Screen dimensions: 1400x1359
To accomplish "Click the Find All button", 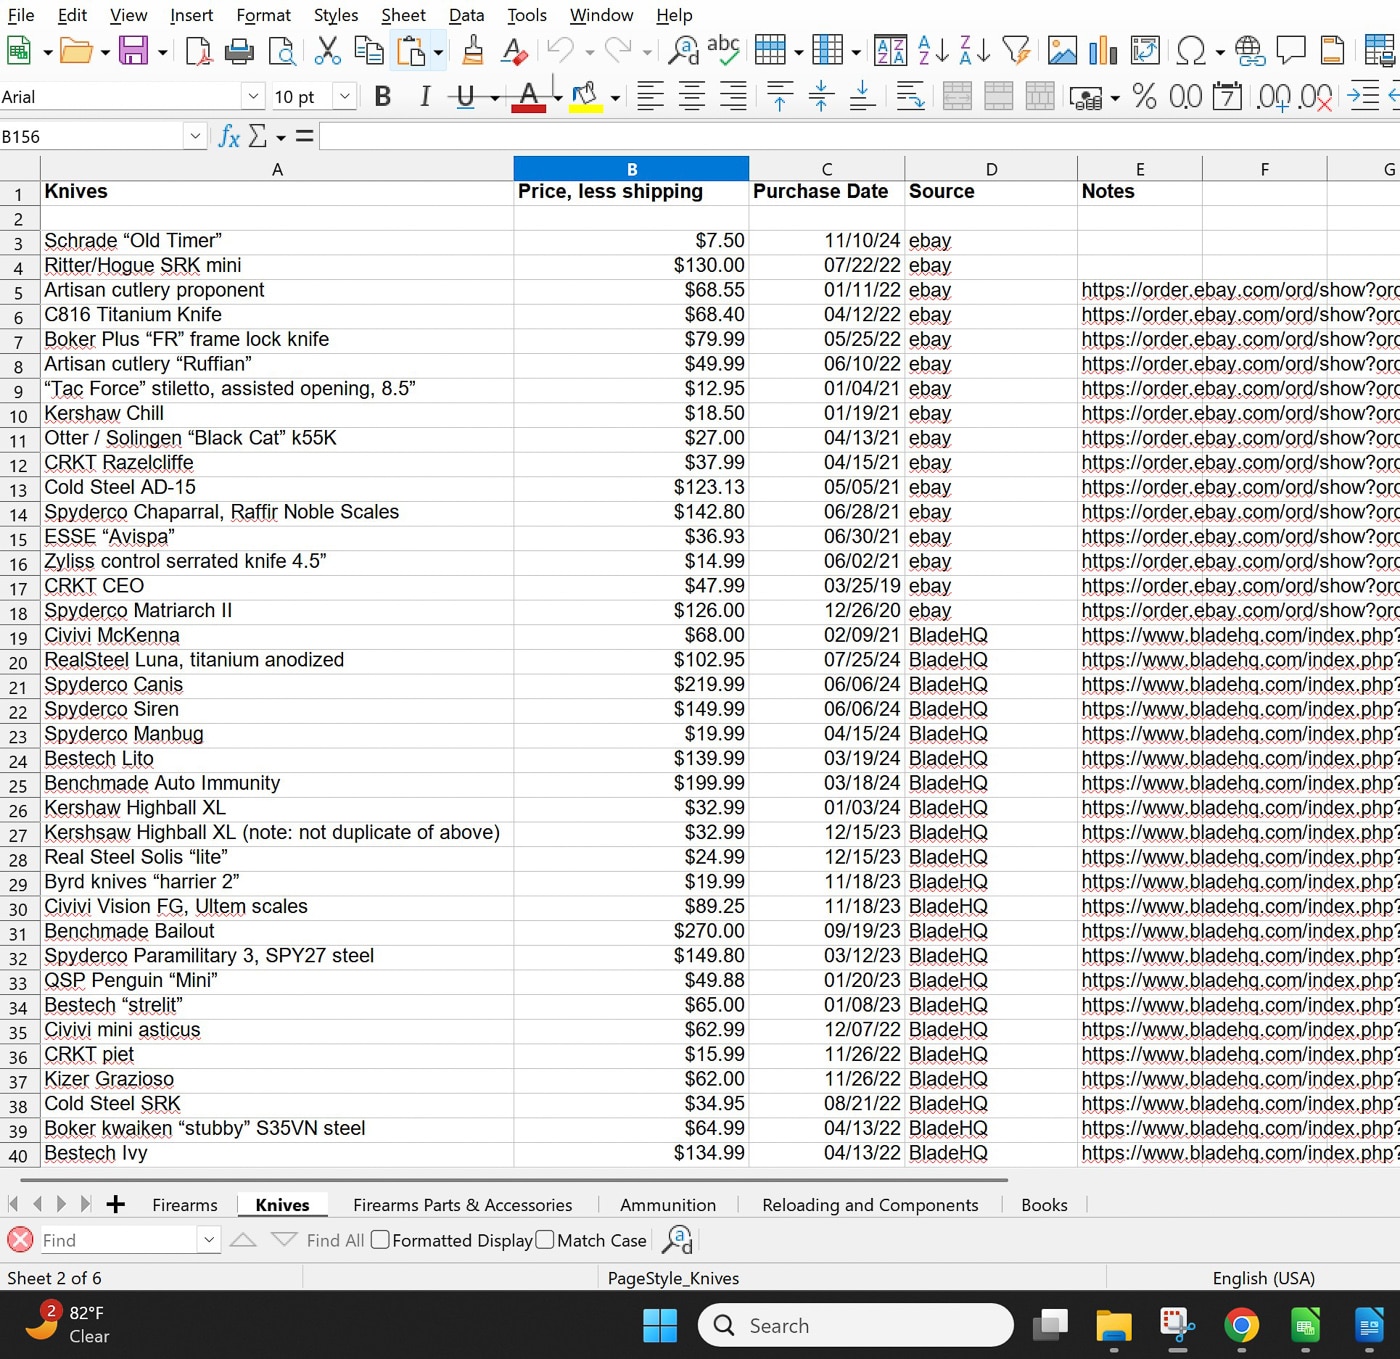I will [335, 1240].
